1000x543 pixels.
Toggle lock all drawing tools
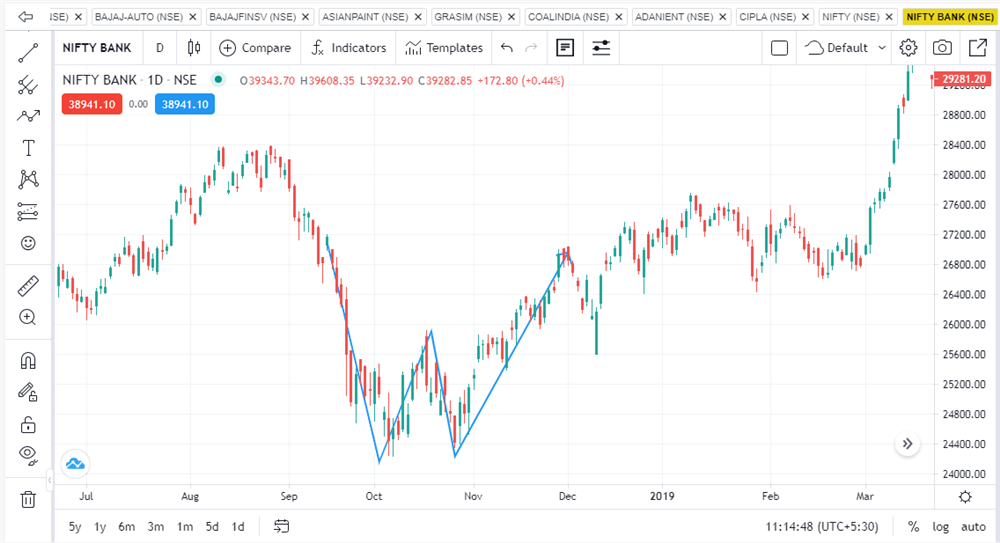point(28,424)
